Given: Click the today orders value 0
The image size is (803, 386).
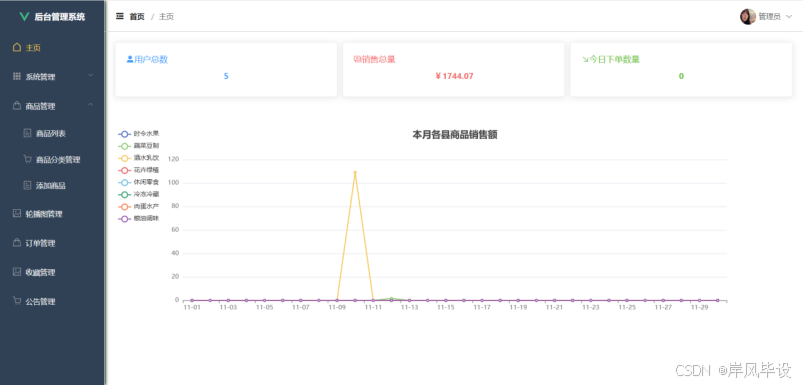Looking at the screenshot, I should tap(681, 76).
